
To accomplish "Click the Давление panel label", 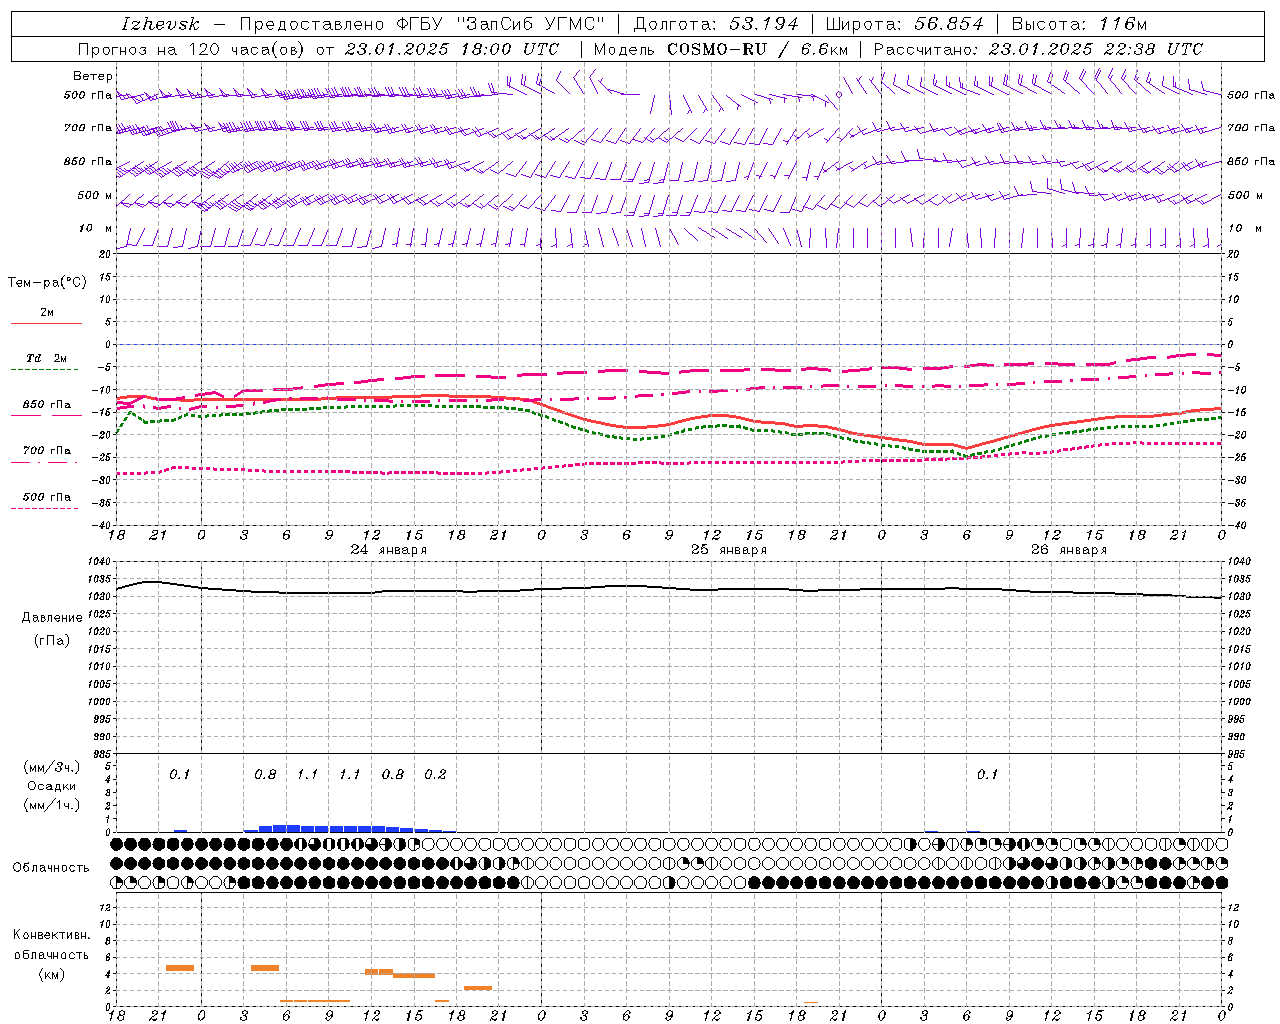I will click(52, 618).
